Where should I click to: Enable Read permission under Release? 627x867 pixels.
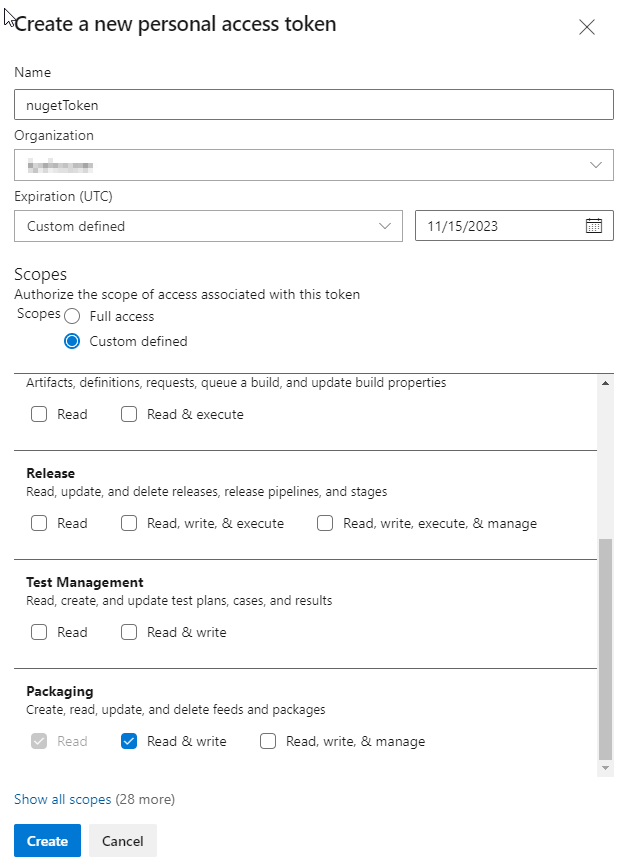38,522
